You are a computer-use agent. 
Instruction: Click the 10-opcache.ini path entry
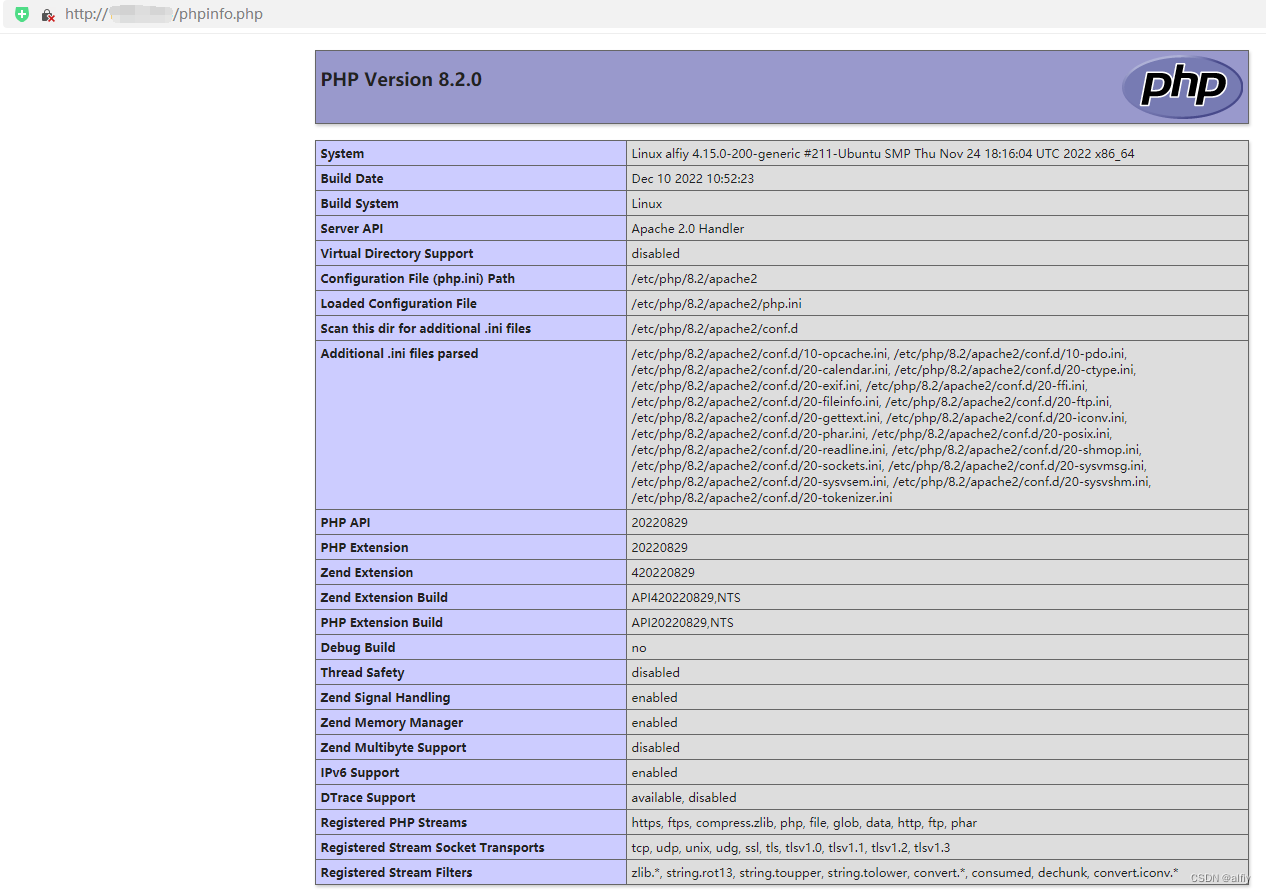click(x=760, y=354)
